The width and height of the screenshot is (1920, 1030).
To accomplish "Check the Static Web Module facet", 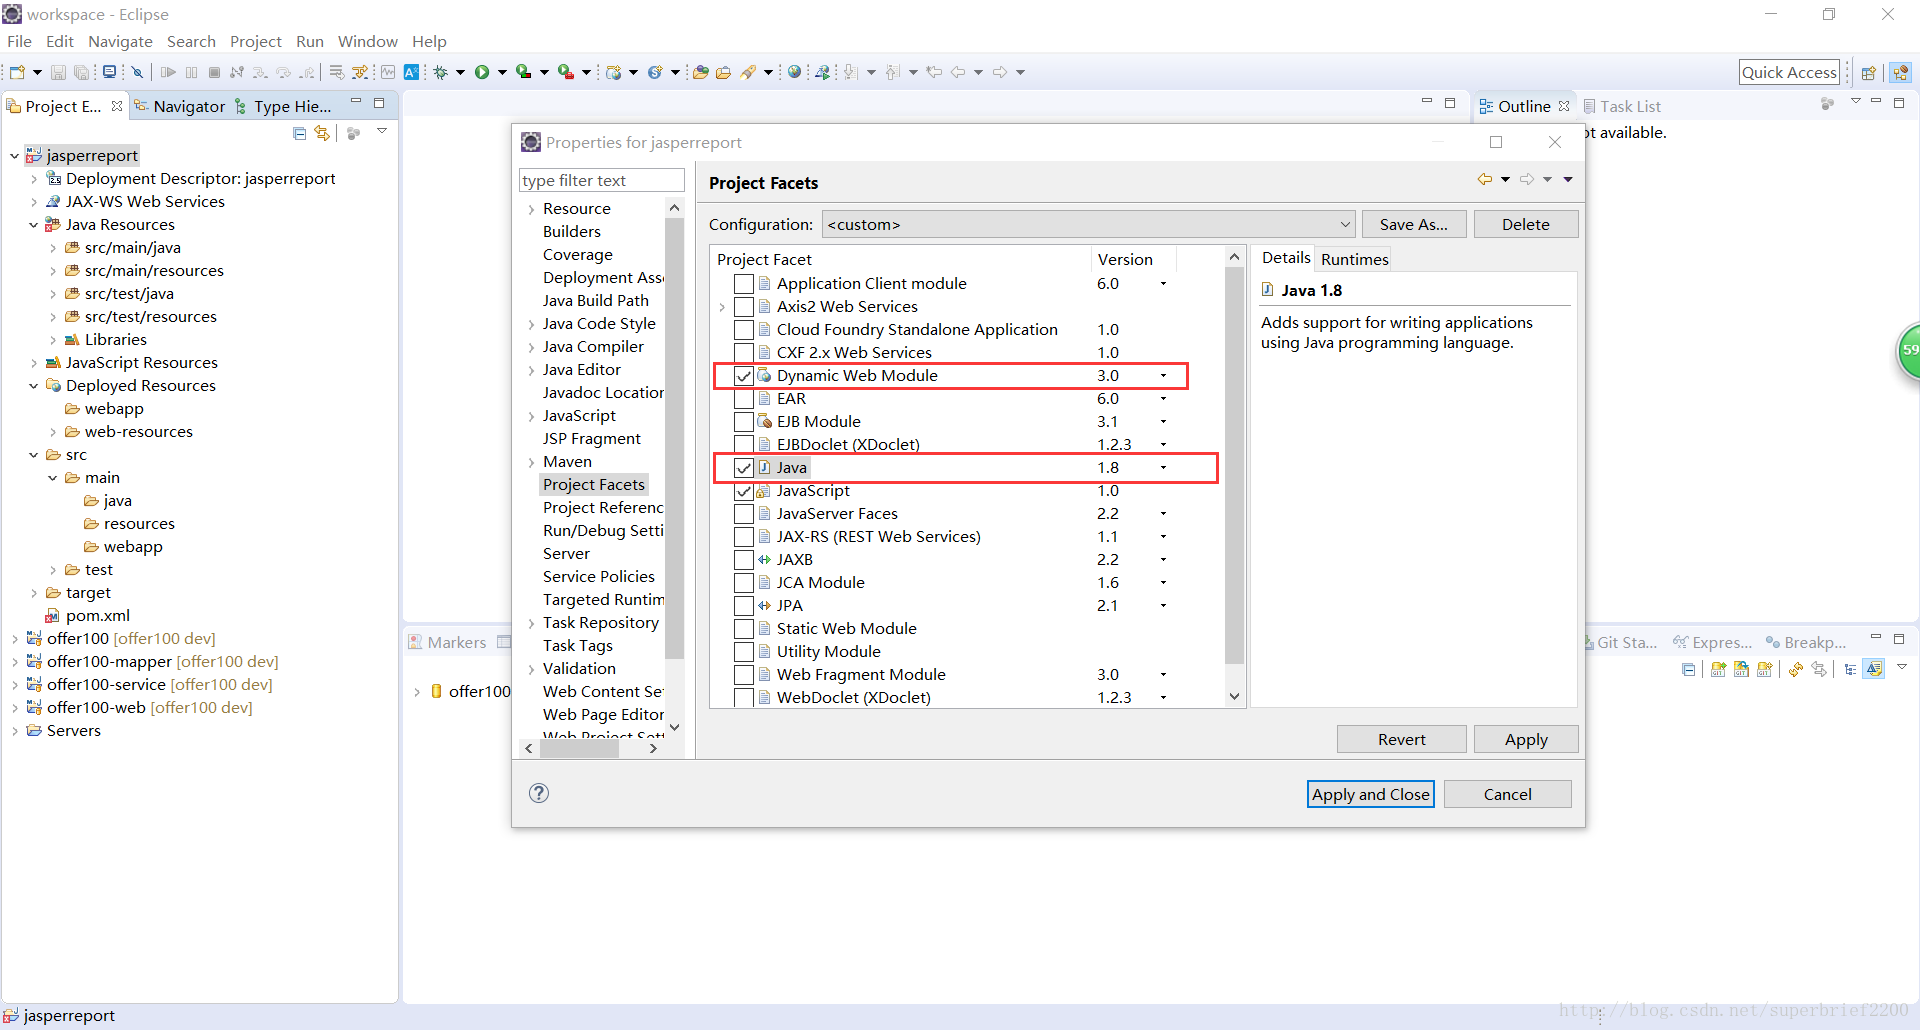I will (743, 629).
